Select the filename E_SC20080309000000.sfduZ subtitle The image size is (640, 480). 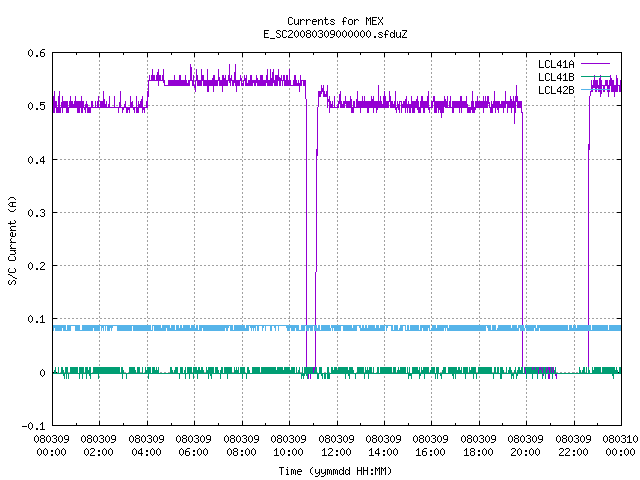[335, 34]
